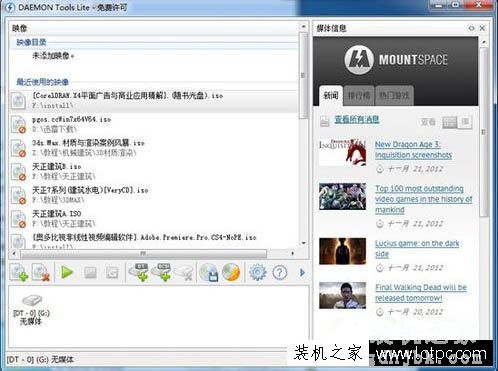The height and width of the screenshot is (371, 498).
Task: Click the 未添加映像 text entry
Action: coord(53,56)
